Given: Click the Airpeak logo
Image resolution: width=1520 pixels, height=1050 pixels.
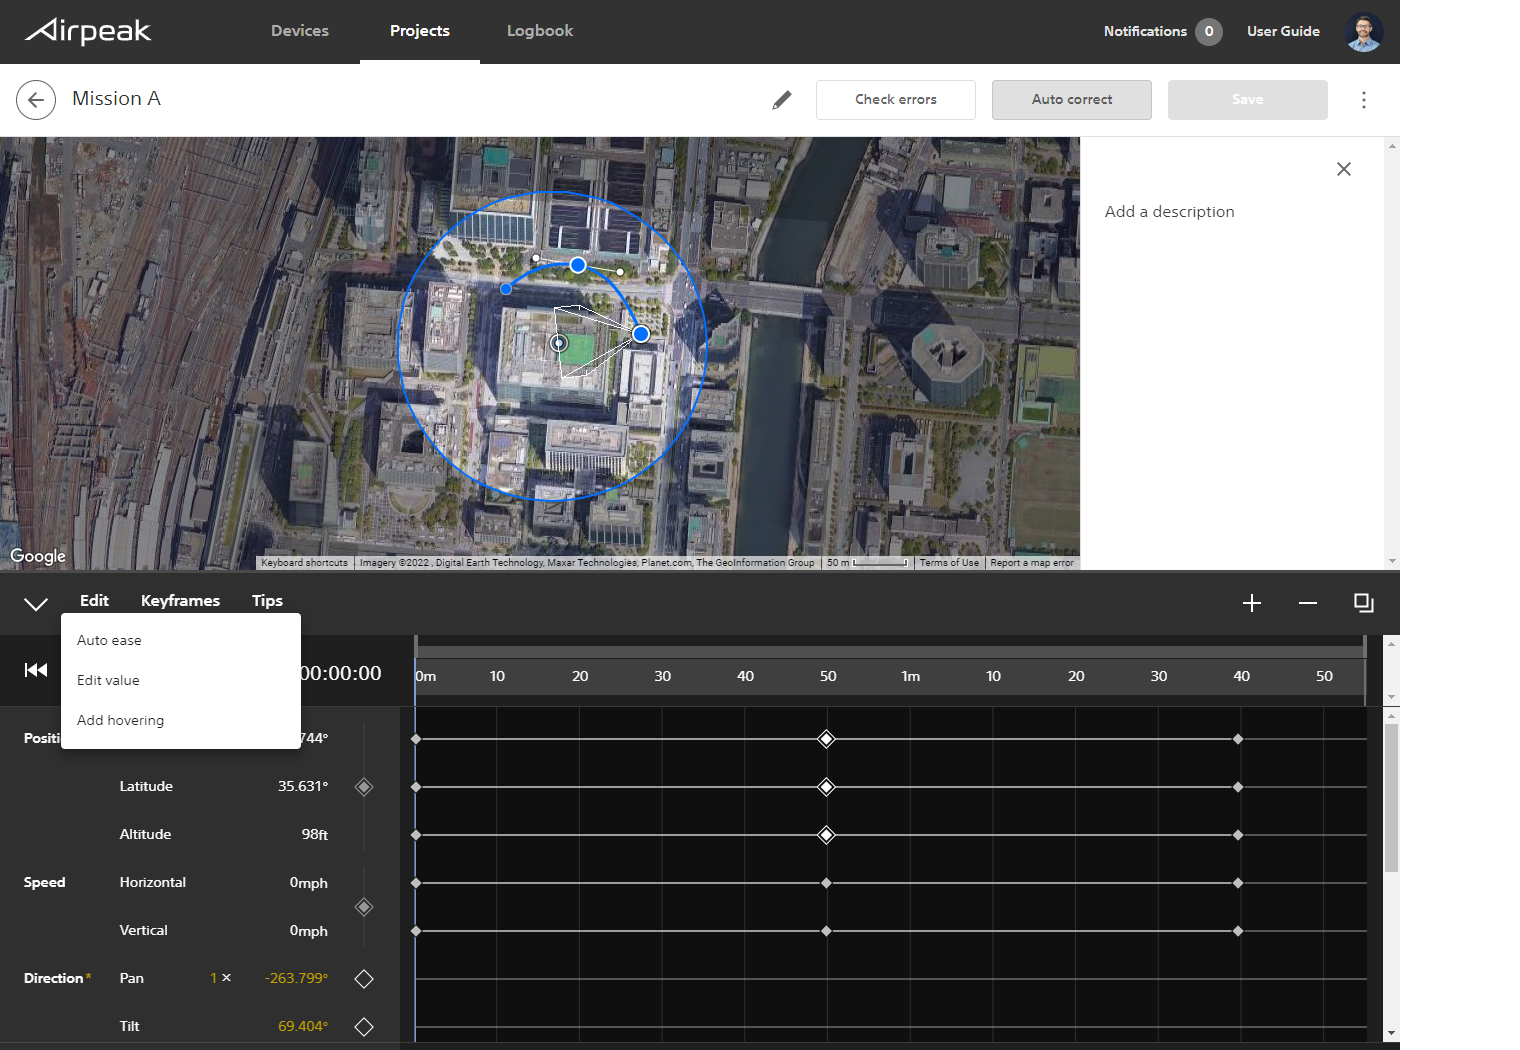Looking at the screenshot, I should [x=87, y=31].
